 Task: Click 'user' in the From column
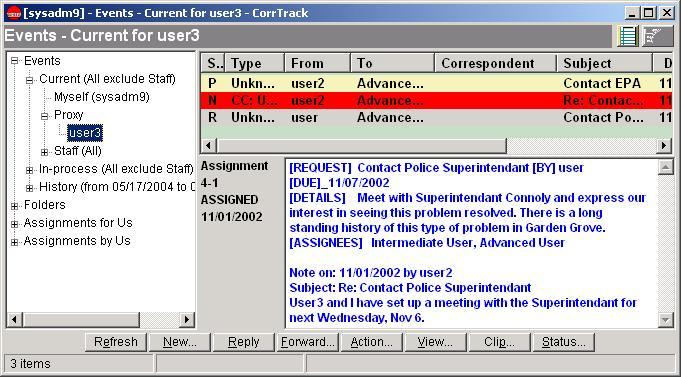point(304,118)
